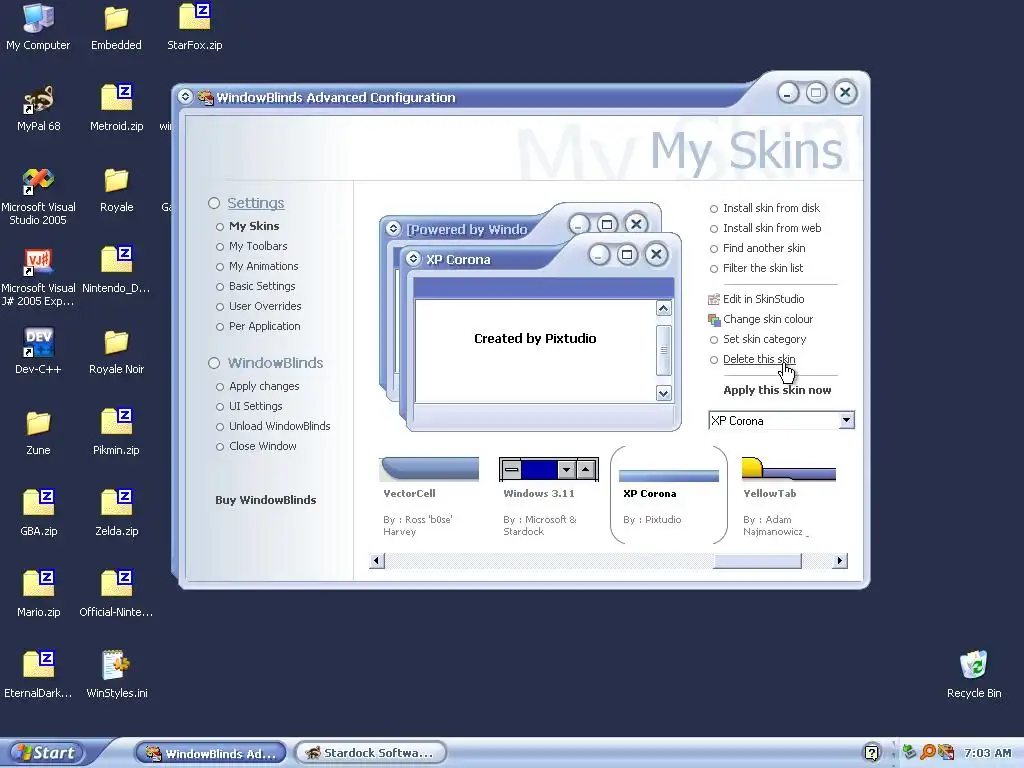Click Delete this skin link
Viewport: 1024px width, 768px height.
(x=759, y=359)
